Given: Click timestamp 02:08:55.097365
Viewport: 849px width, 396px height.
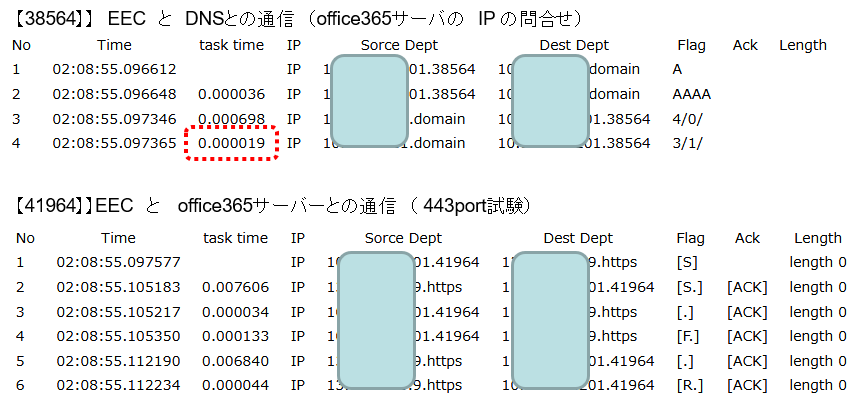Looking at the screenshot, I should tap(114, 144).
